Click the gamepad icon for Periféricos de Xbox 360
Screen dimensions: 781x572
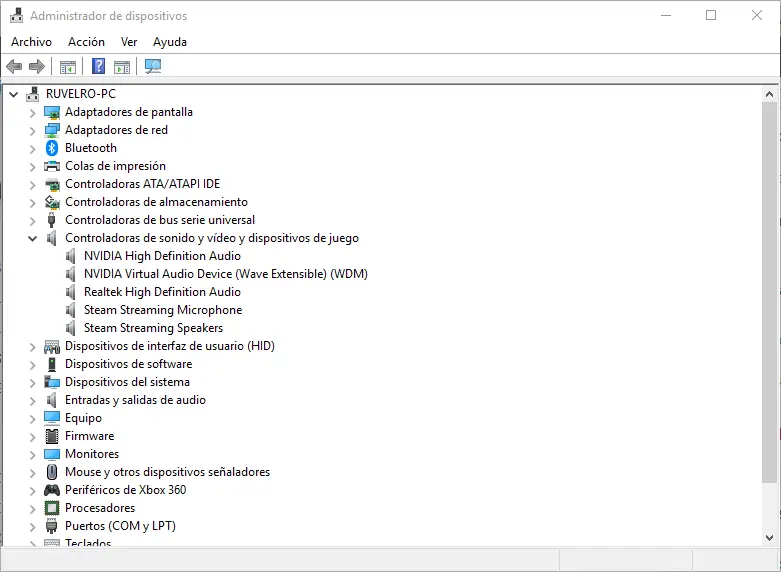click(52, 490)
